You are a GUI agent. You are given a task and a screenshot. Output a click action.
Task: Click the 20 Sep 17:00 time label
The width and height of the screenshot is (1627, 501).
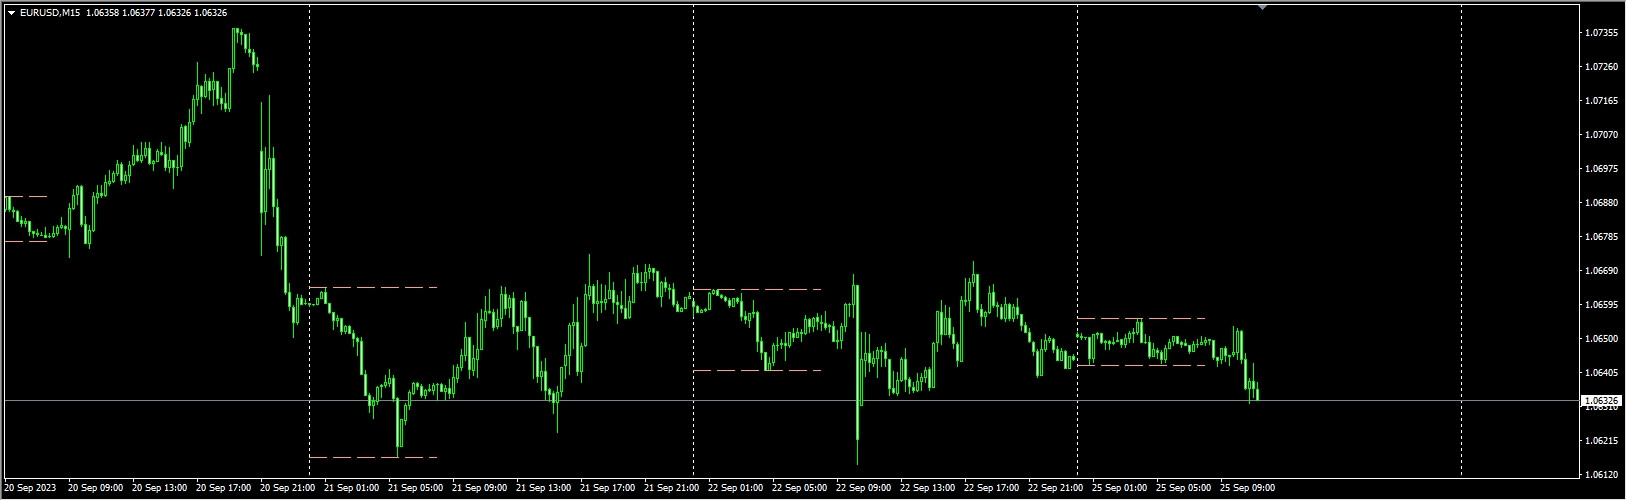[223, 489]
